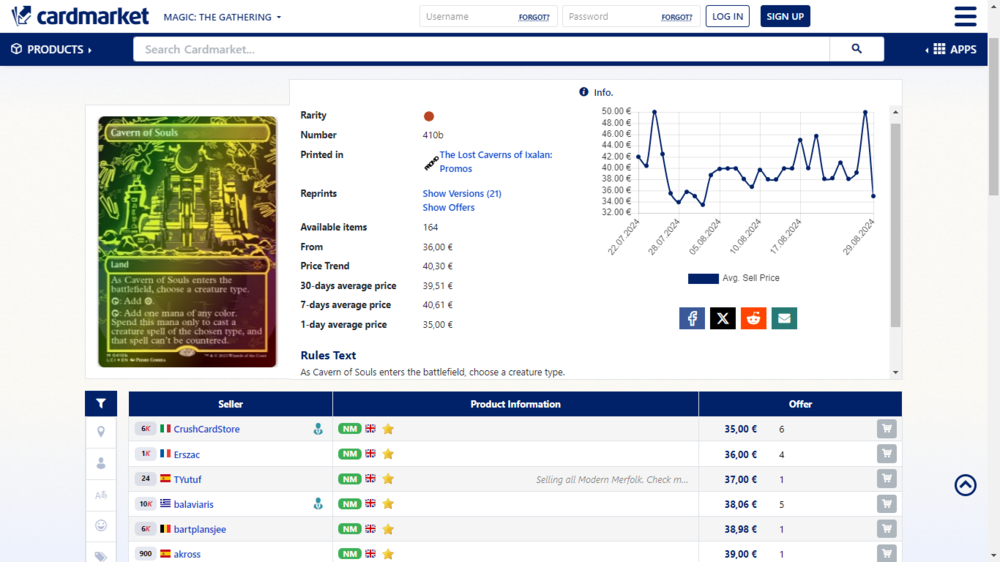Click scroll-to-top arrow button
Image resolution: width=1000 pixels, height=562 pixels.
point(965,485)
